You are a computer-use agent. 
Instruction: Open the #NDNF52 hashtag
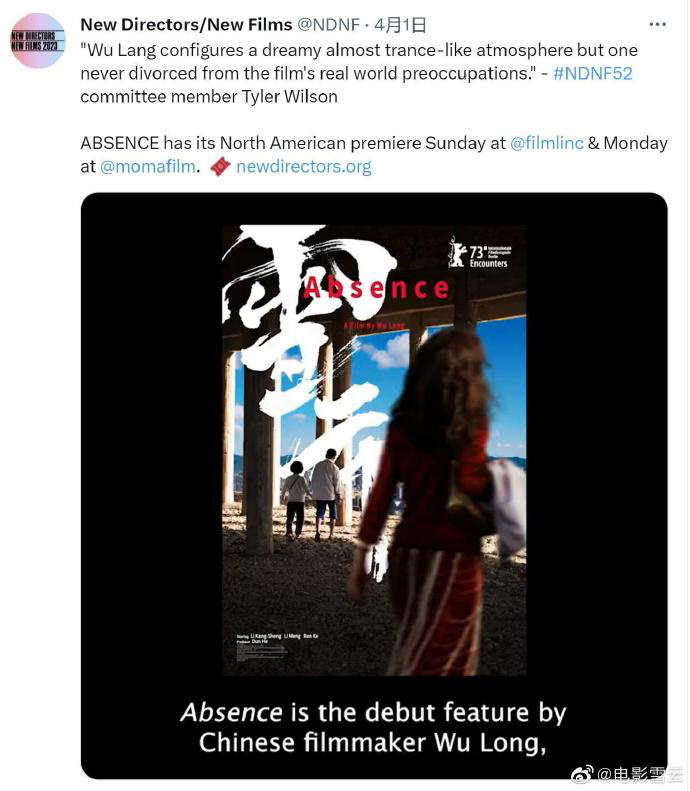pyautogui.click(x=593, y=74)
